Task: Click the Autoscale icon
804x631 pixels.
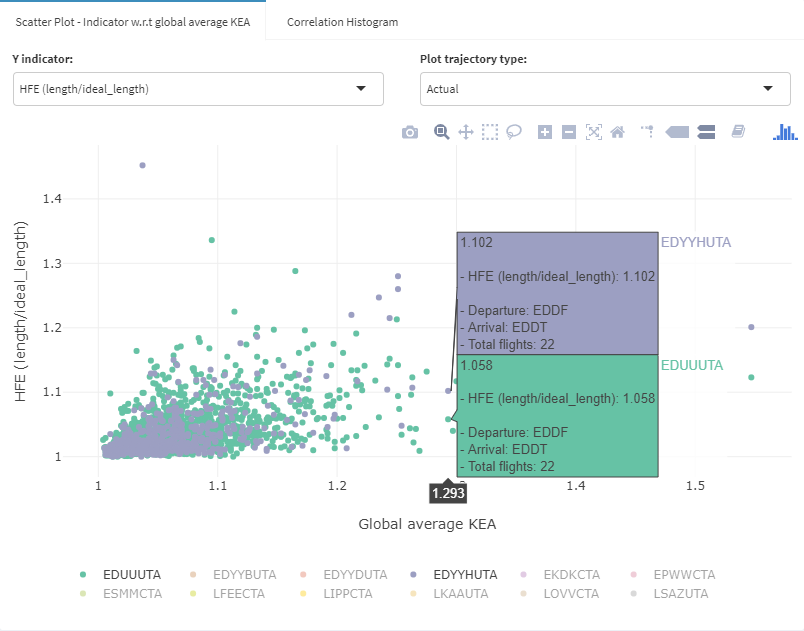Action: (593, 132)
